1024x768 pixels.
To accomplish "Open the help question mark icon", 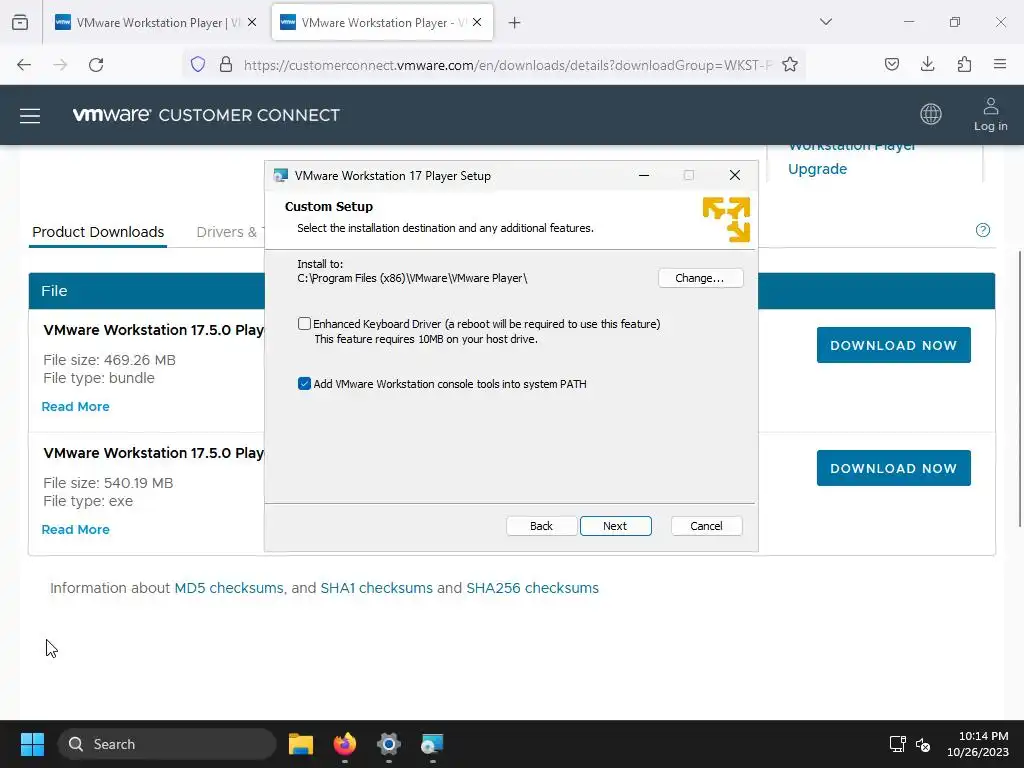I will pos(982,230).
